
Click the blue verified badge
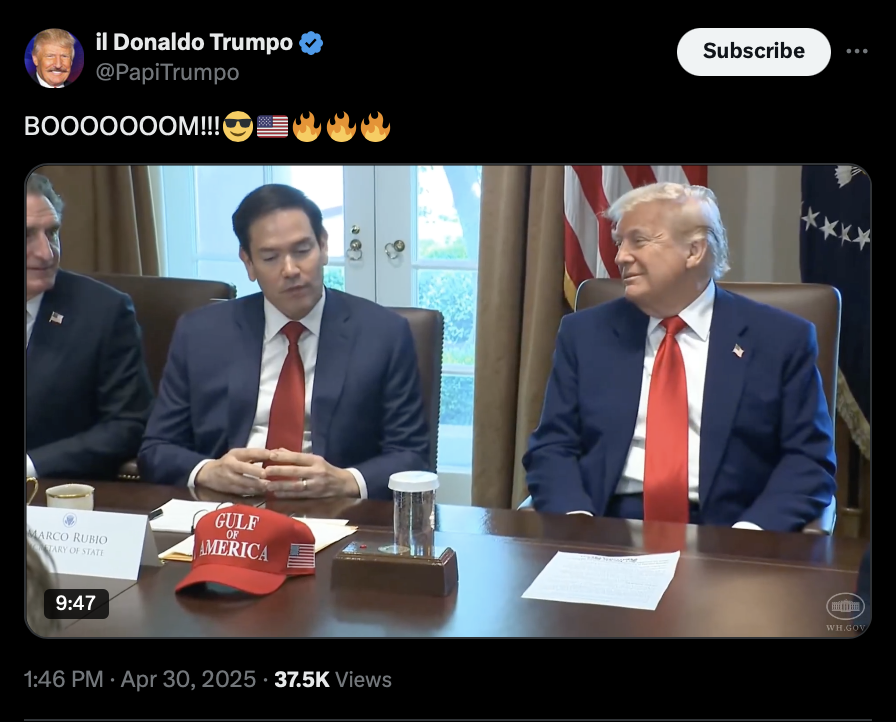pos(311,43)
